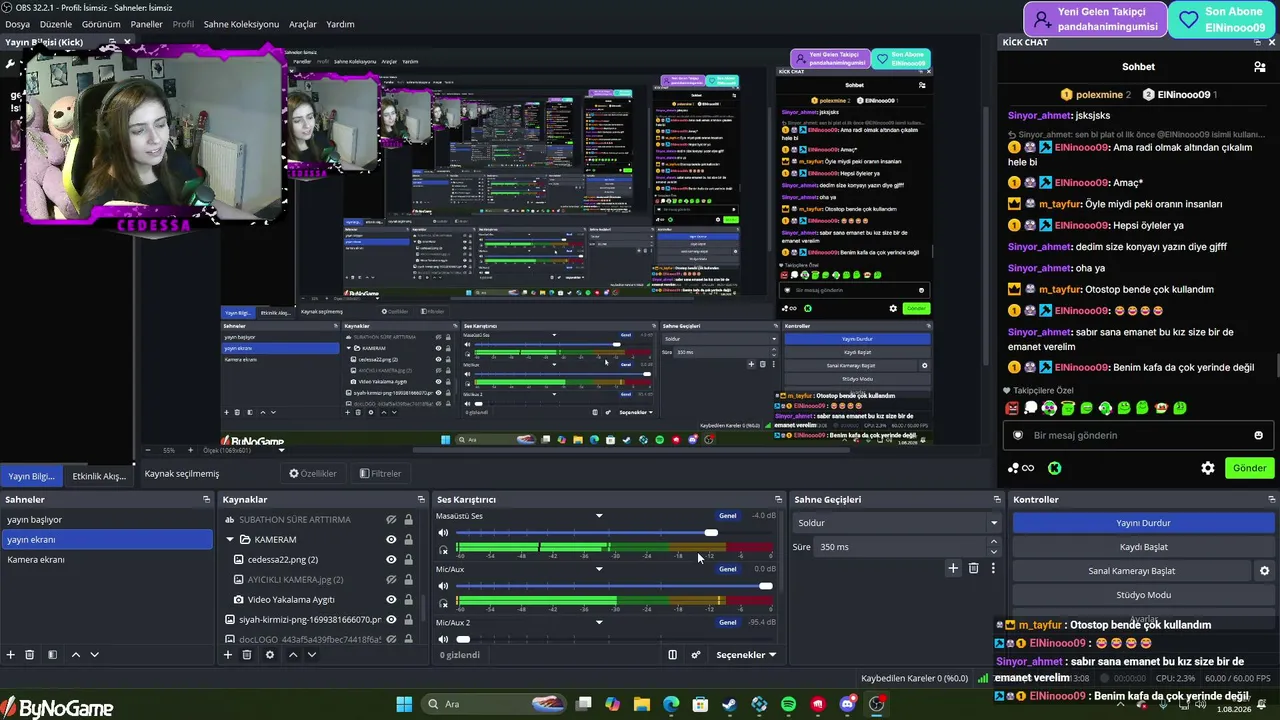Unlock the KAMERAM group

coord(408,540)
